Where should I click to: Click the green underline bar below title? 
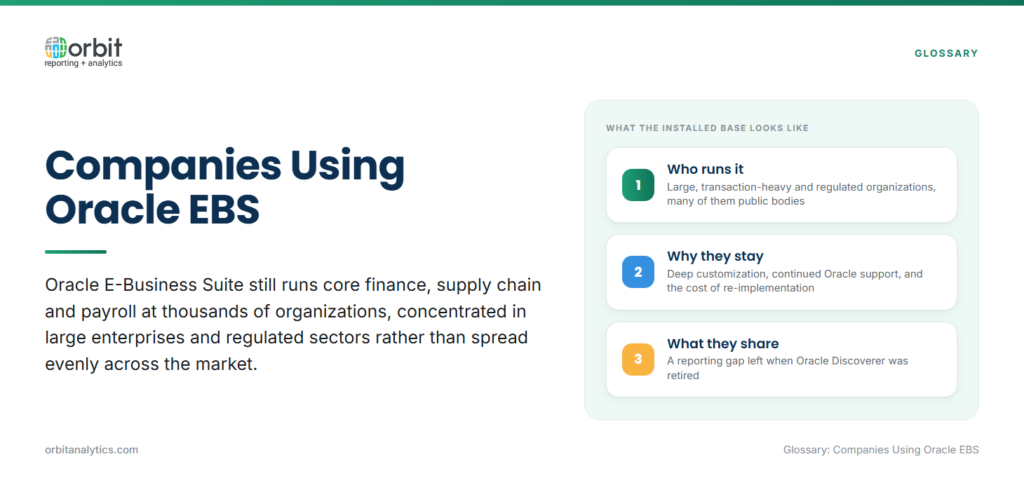pyautogui.click(x=76, y=251)
